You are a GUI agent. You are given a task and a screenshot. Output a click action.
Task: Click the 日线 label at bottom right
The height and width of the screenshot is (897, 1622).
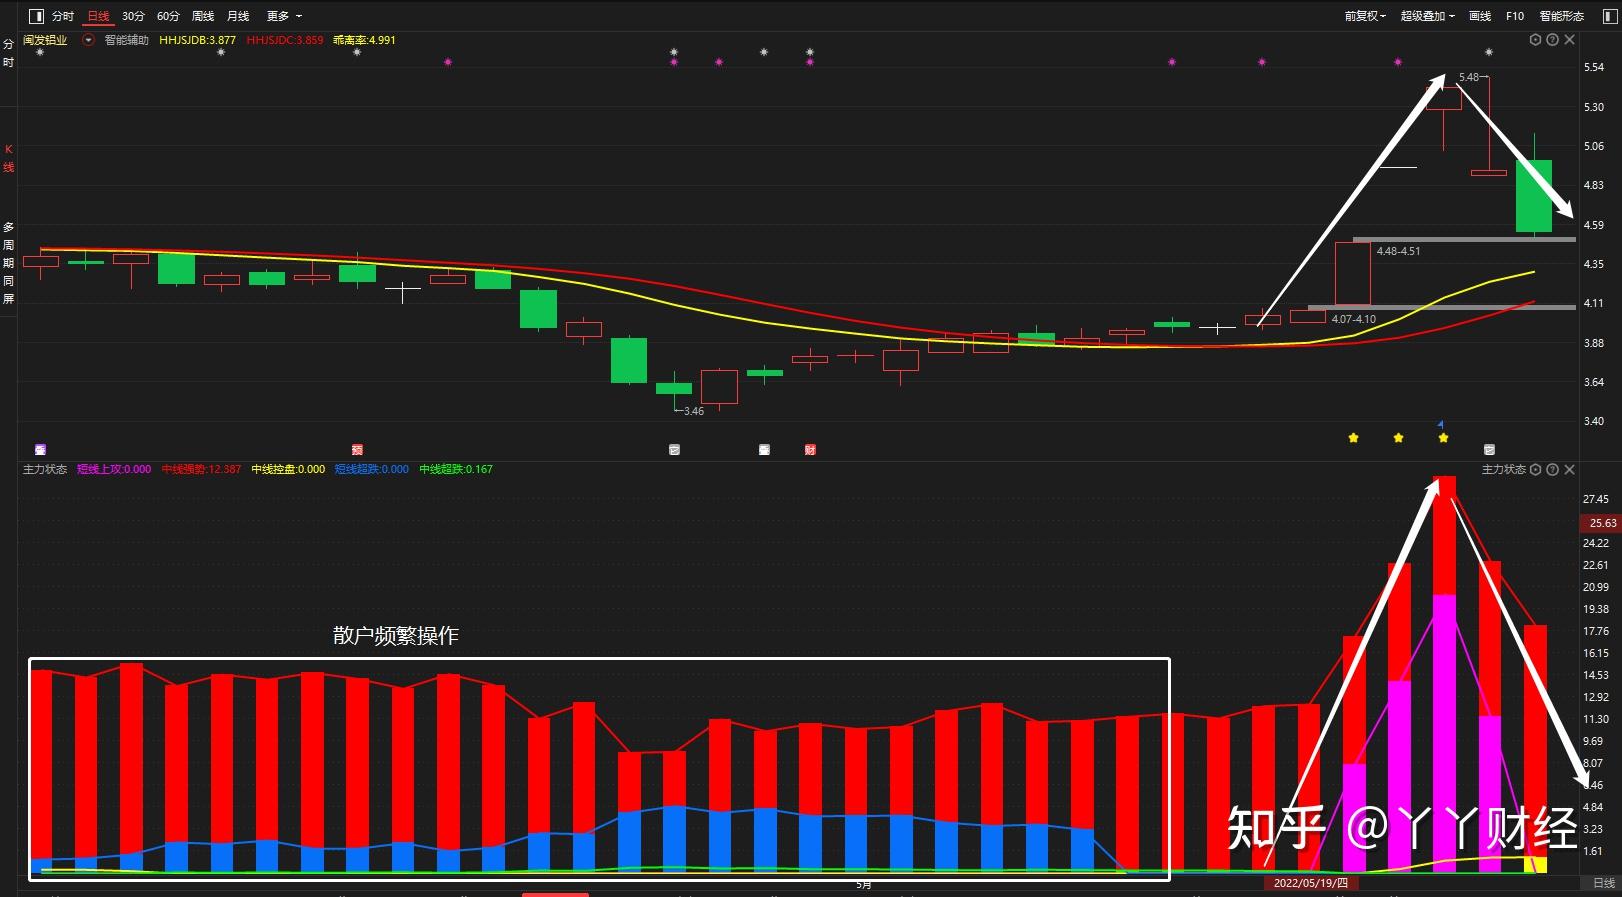[1604, 883]
